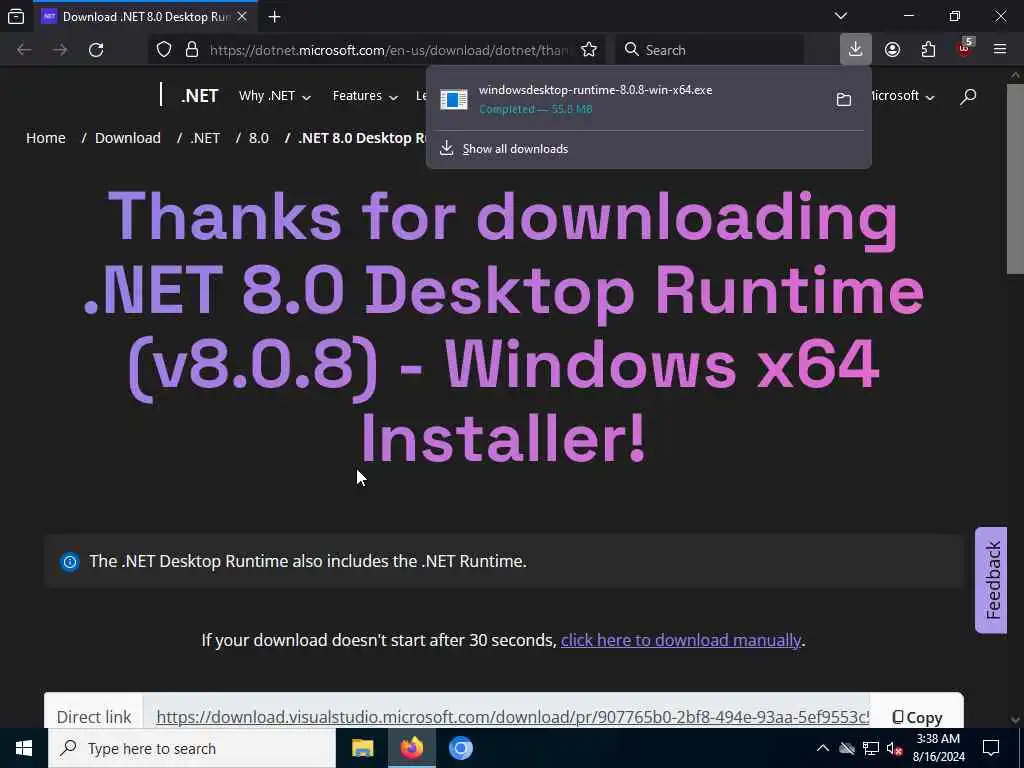Reload the current page

click(x=96, y=50)
